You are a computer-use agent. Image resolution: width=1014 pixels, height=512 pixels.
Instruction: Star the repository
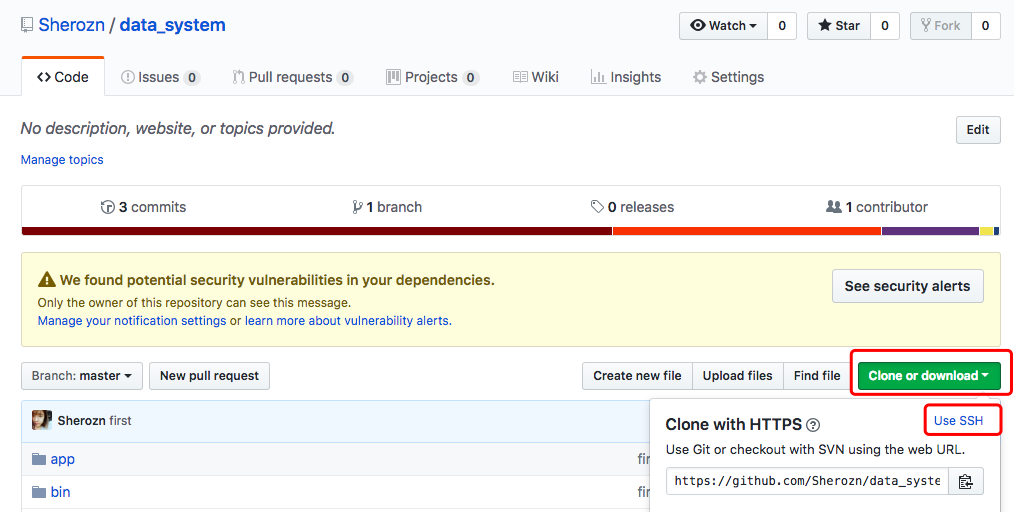pyautogui.click(x=839, y=26)
